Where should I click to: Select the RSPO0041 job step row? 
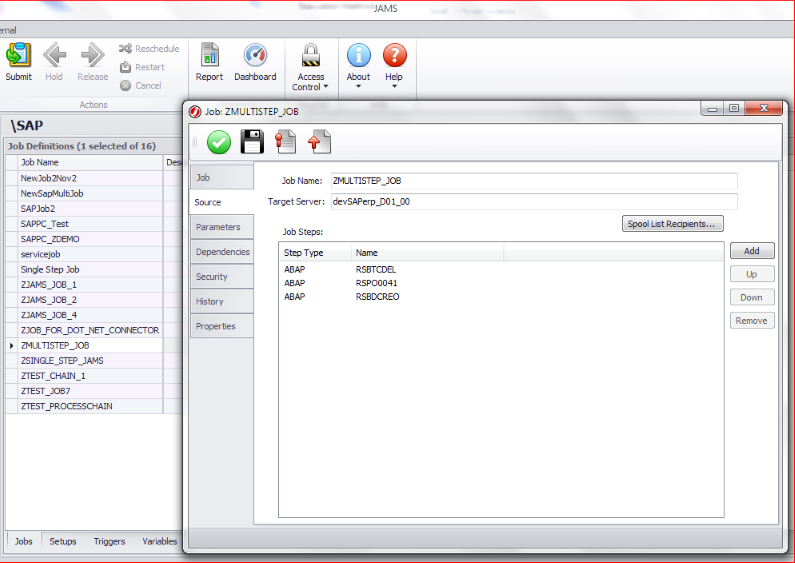tap(501, 283)
